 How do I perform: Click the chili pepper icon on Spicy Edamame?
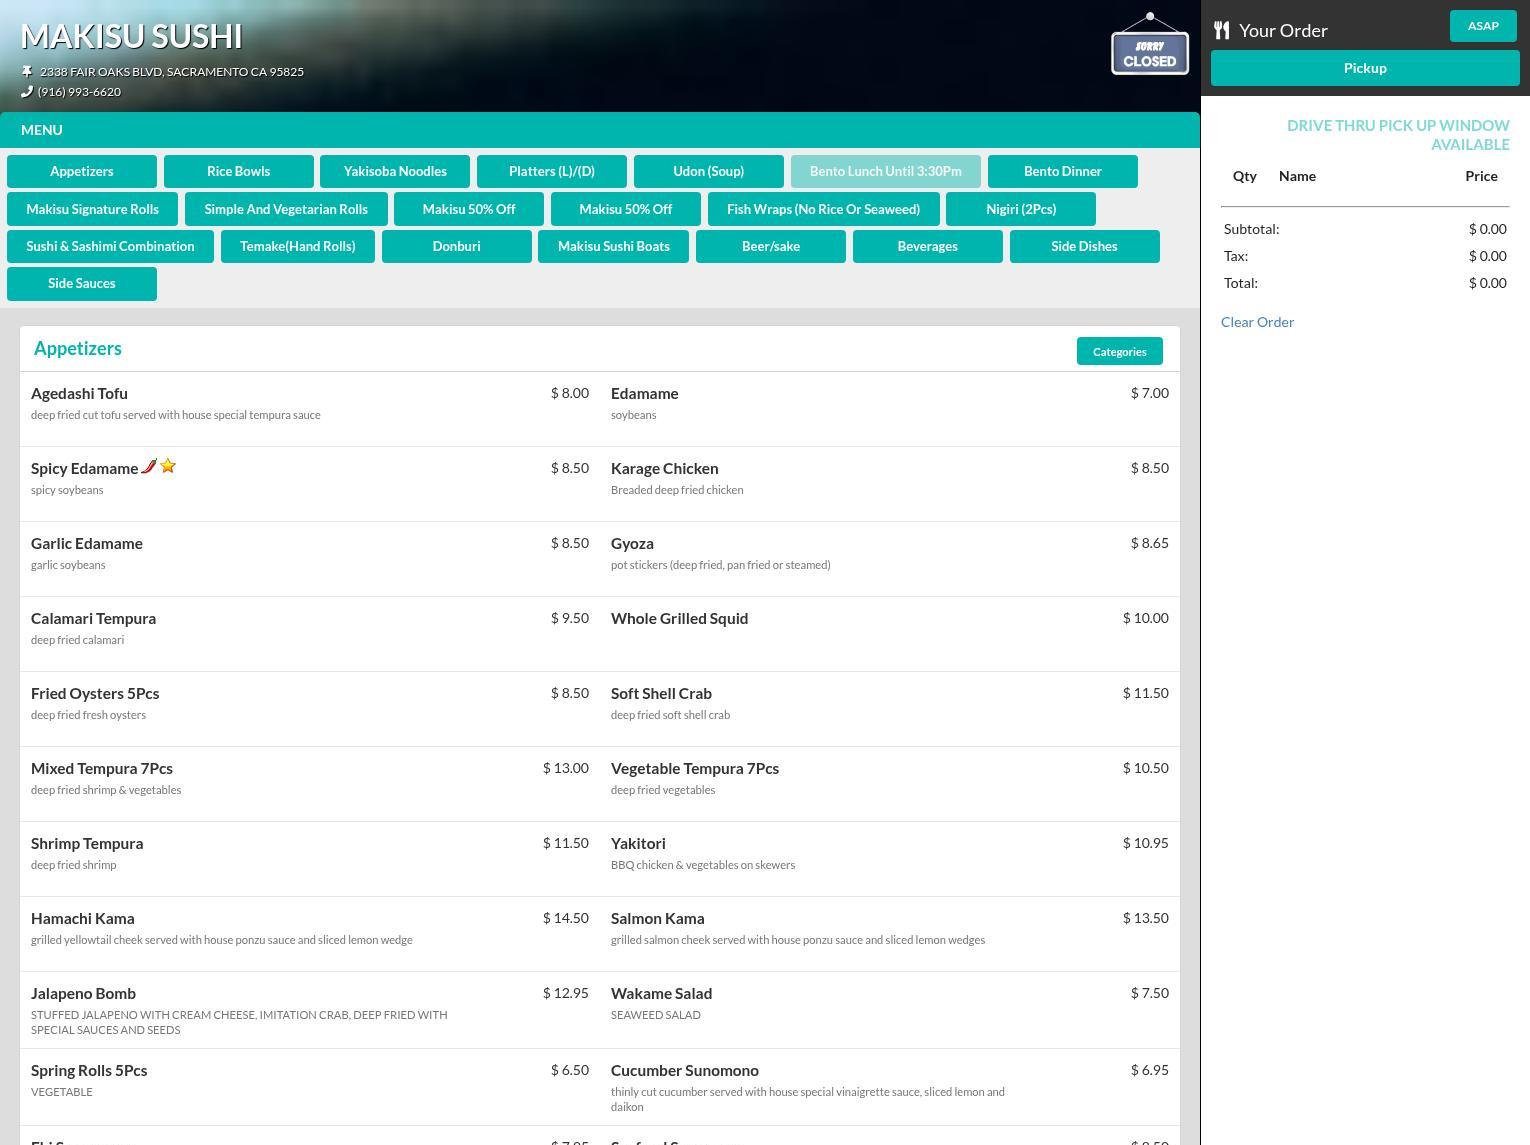pos(149,466)
